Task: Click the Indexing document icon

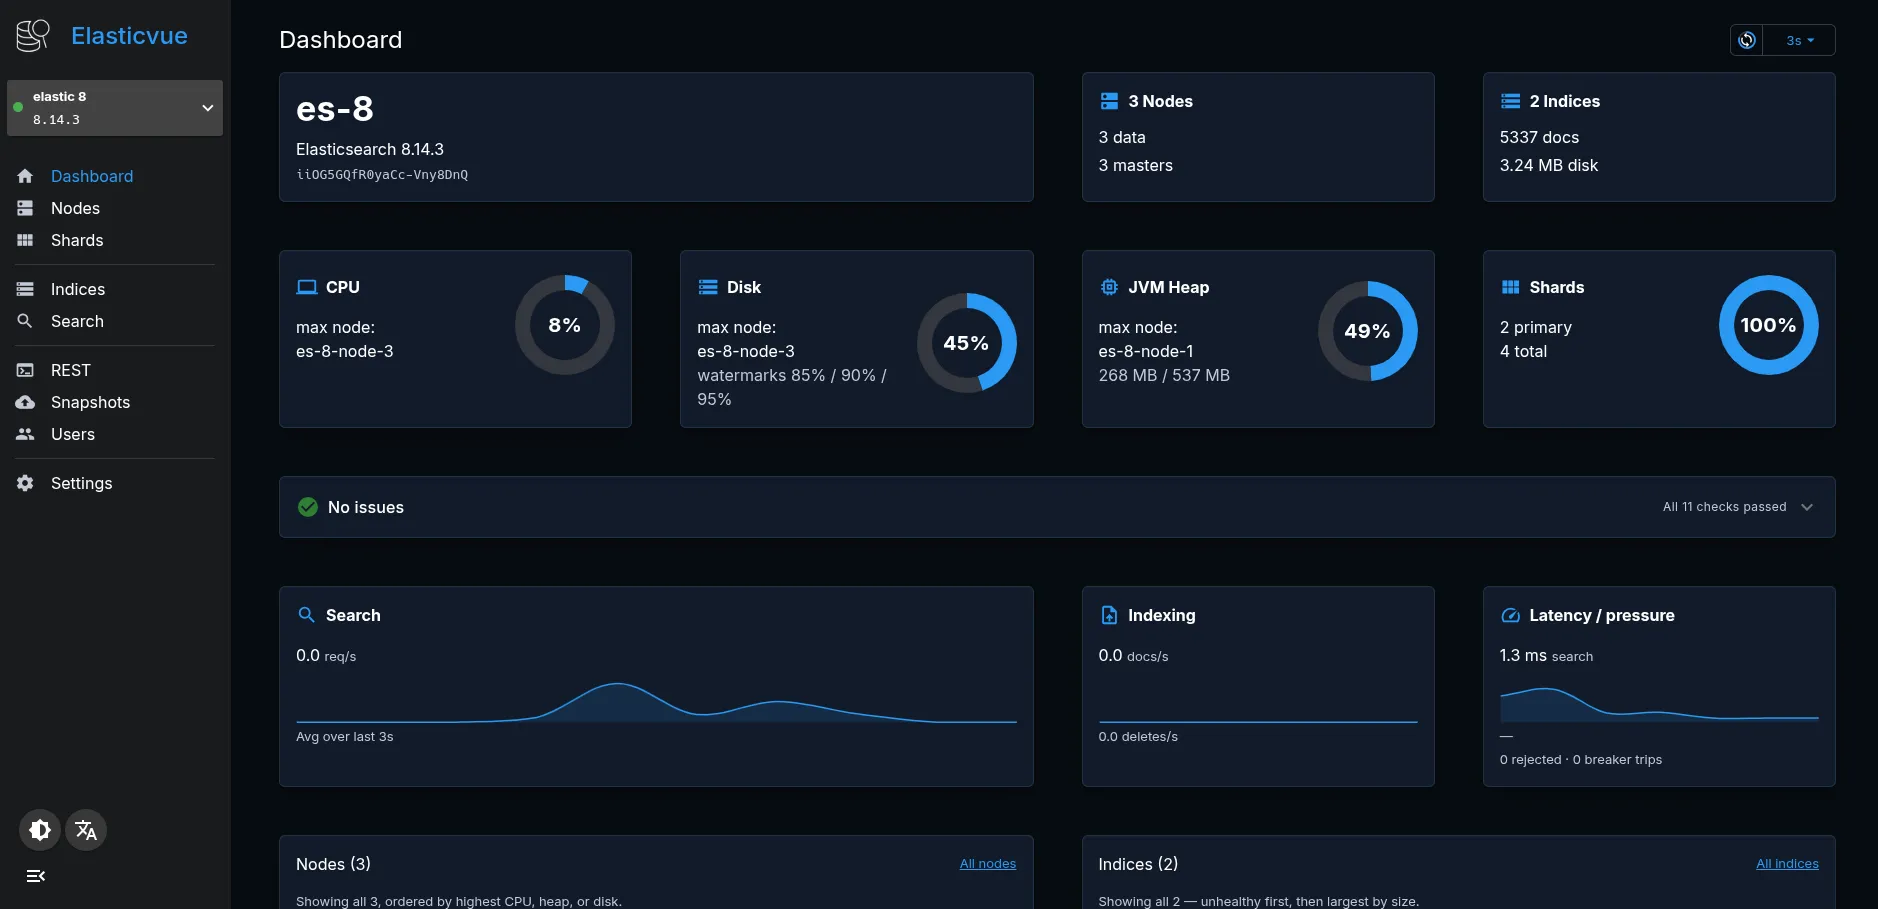Action: [1109, 615]
